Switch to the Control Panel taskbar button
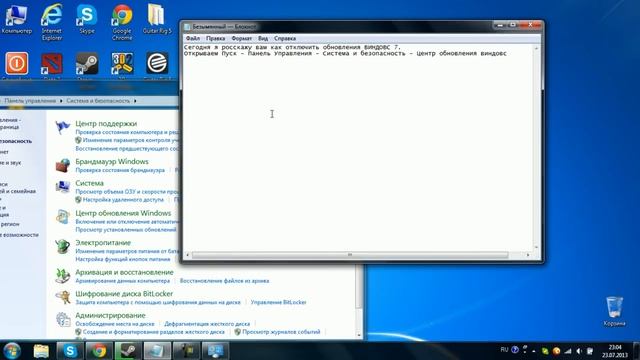 [216, 351]
